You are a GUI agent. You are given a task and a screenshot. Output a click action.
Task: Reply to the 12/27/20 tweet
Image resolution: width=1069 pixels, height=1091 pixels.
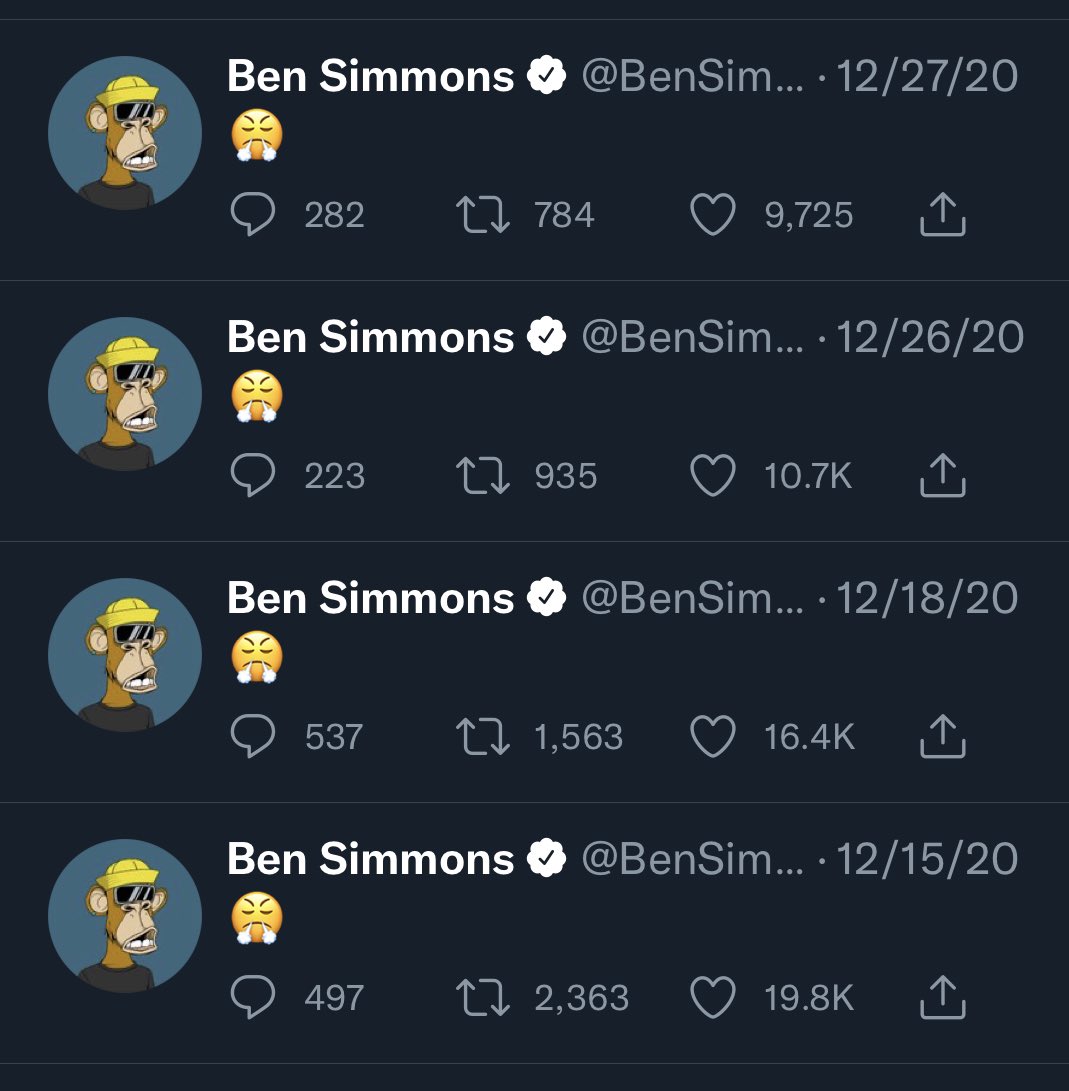[x=254, y=215]
